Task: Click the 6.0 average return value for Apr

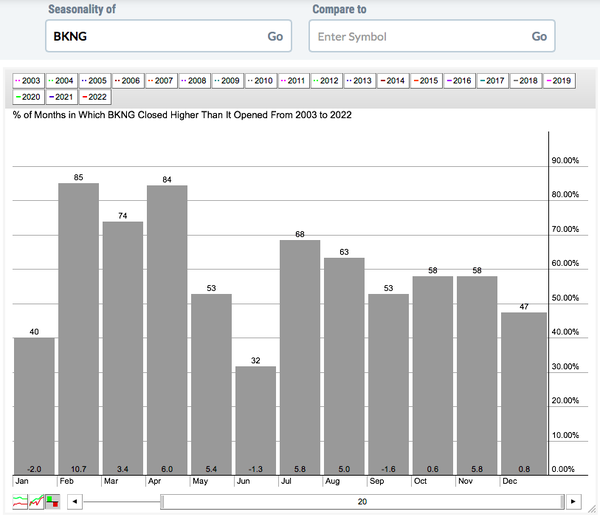Action: [x=167, y=469]
